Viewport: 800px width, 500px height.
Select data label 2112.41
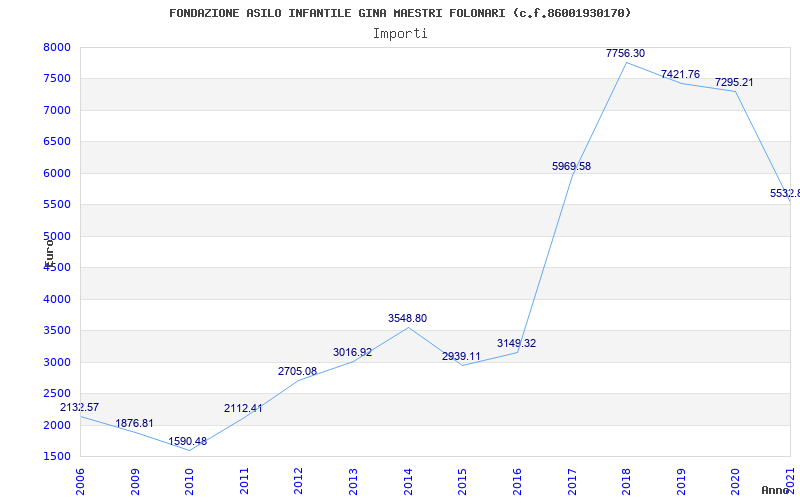click(x=243, y=408)
